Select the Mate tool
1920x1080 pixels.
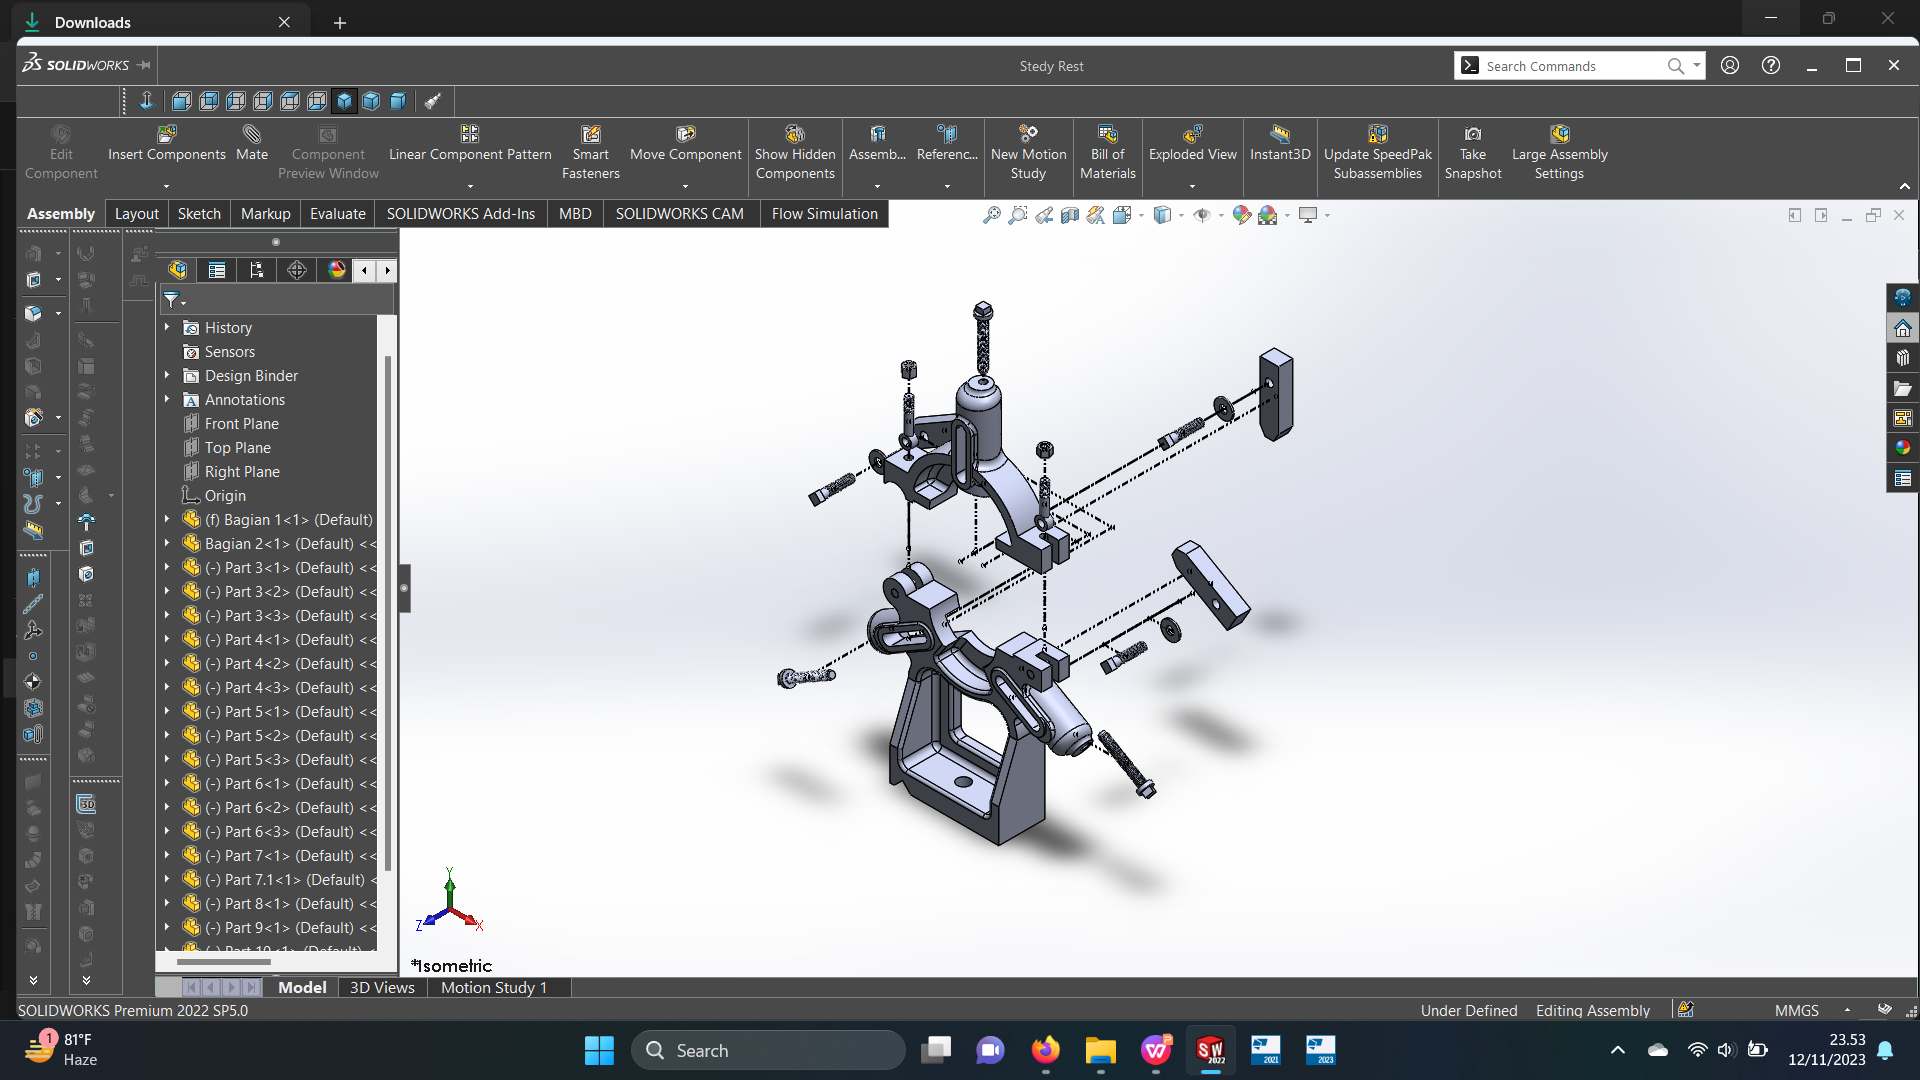[252, 143]
